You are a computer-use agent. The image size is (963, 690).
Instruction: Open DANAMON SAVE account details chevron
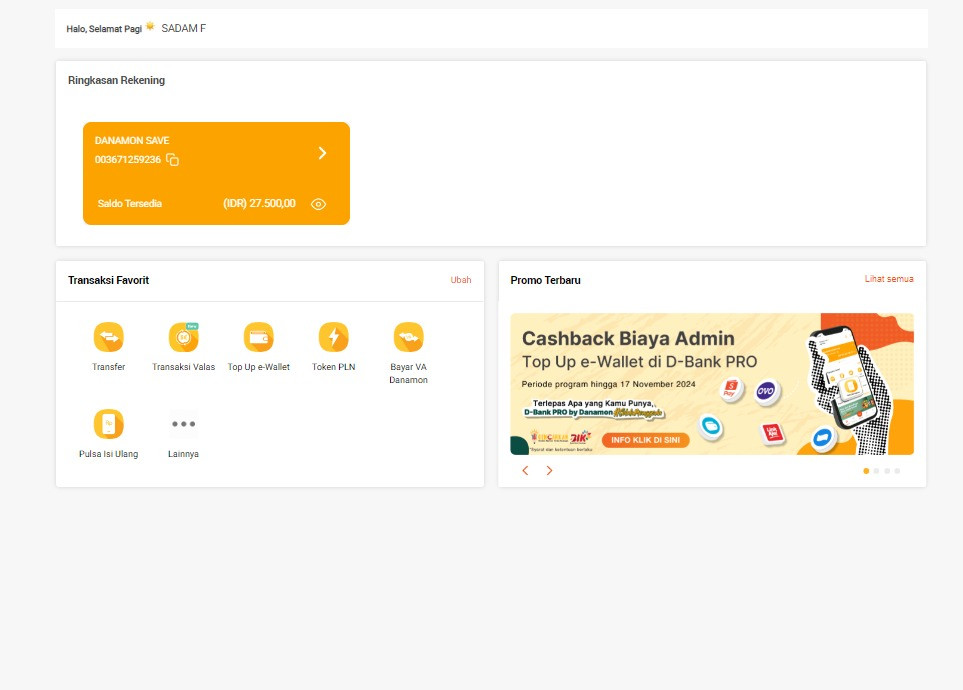tap(322, 153)
